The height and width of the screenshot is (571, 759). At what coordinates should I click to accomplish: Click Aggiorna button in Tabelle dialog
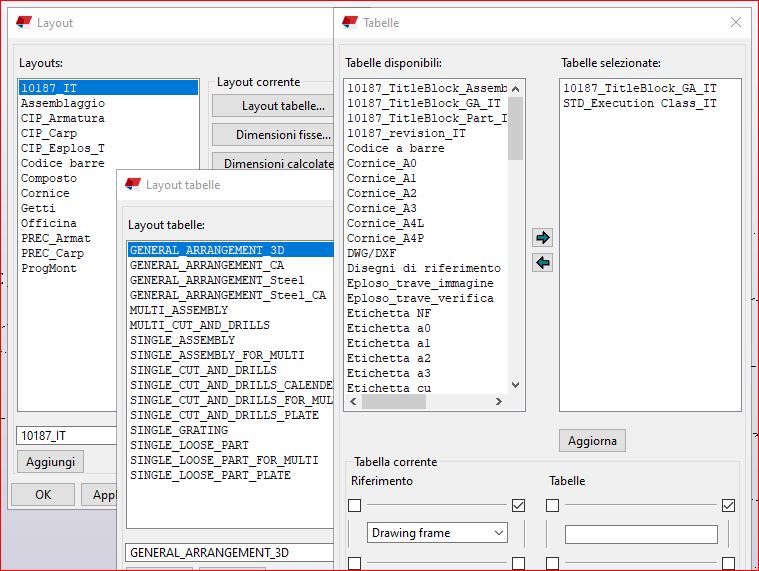(592, 441)
